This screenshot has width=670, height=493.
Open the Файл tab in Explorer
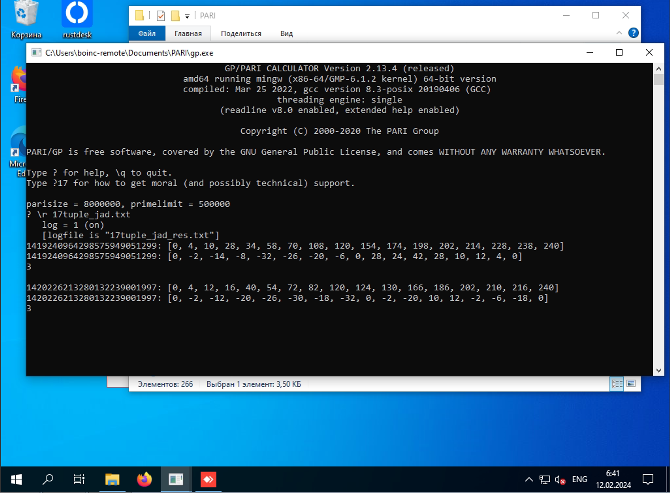pos(147,33)
